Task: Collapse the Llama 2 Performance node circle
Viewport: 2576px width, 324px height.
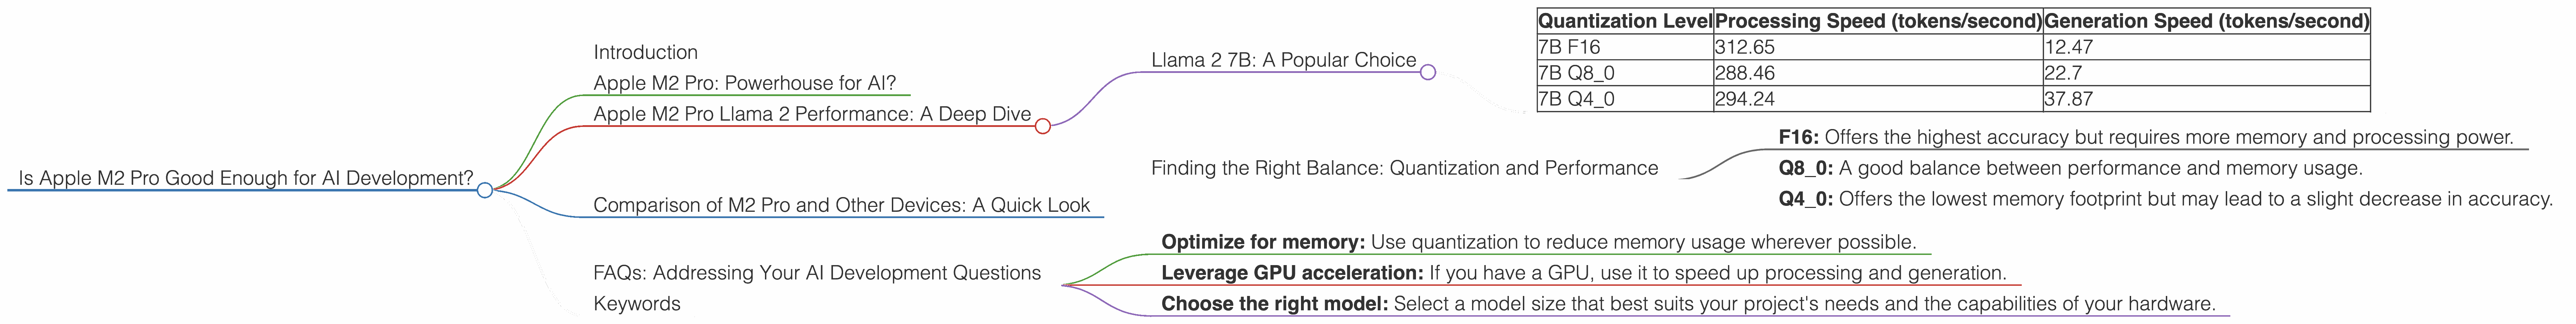Action: coord(1043,126)
